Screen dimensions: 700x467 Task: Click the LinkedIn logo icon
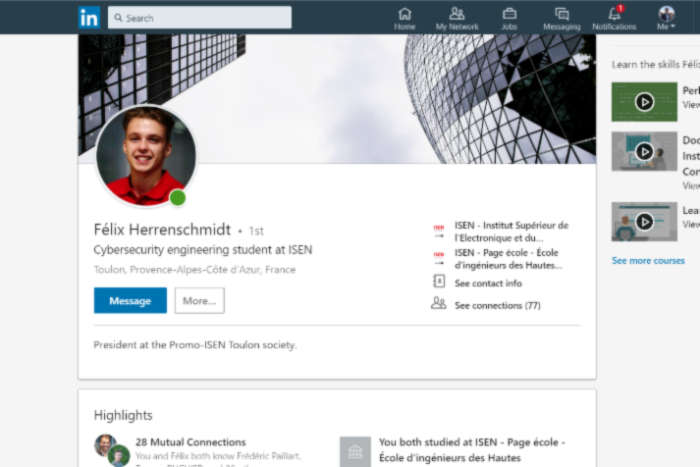pyautogui.click(x=89, y=18)
